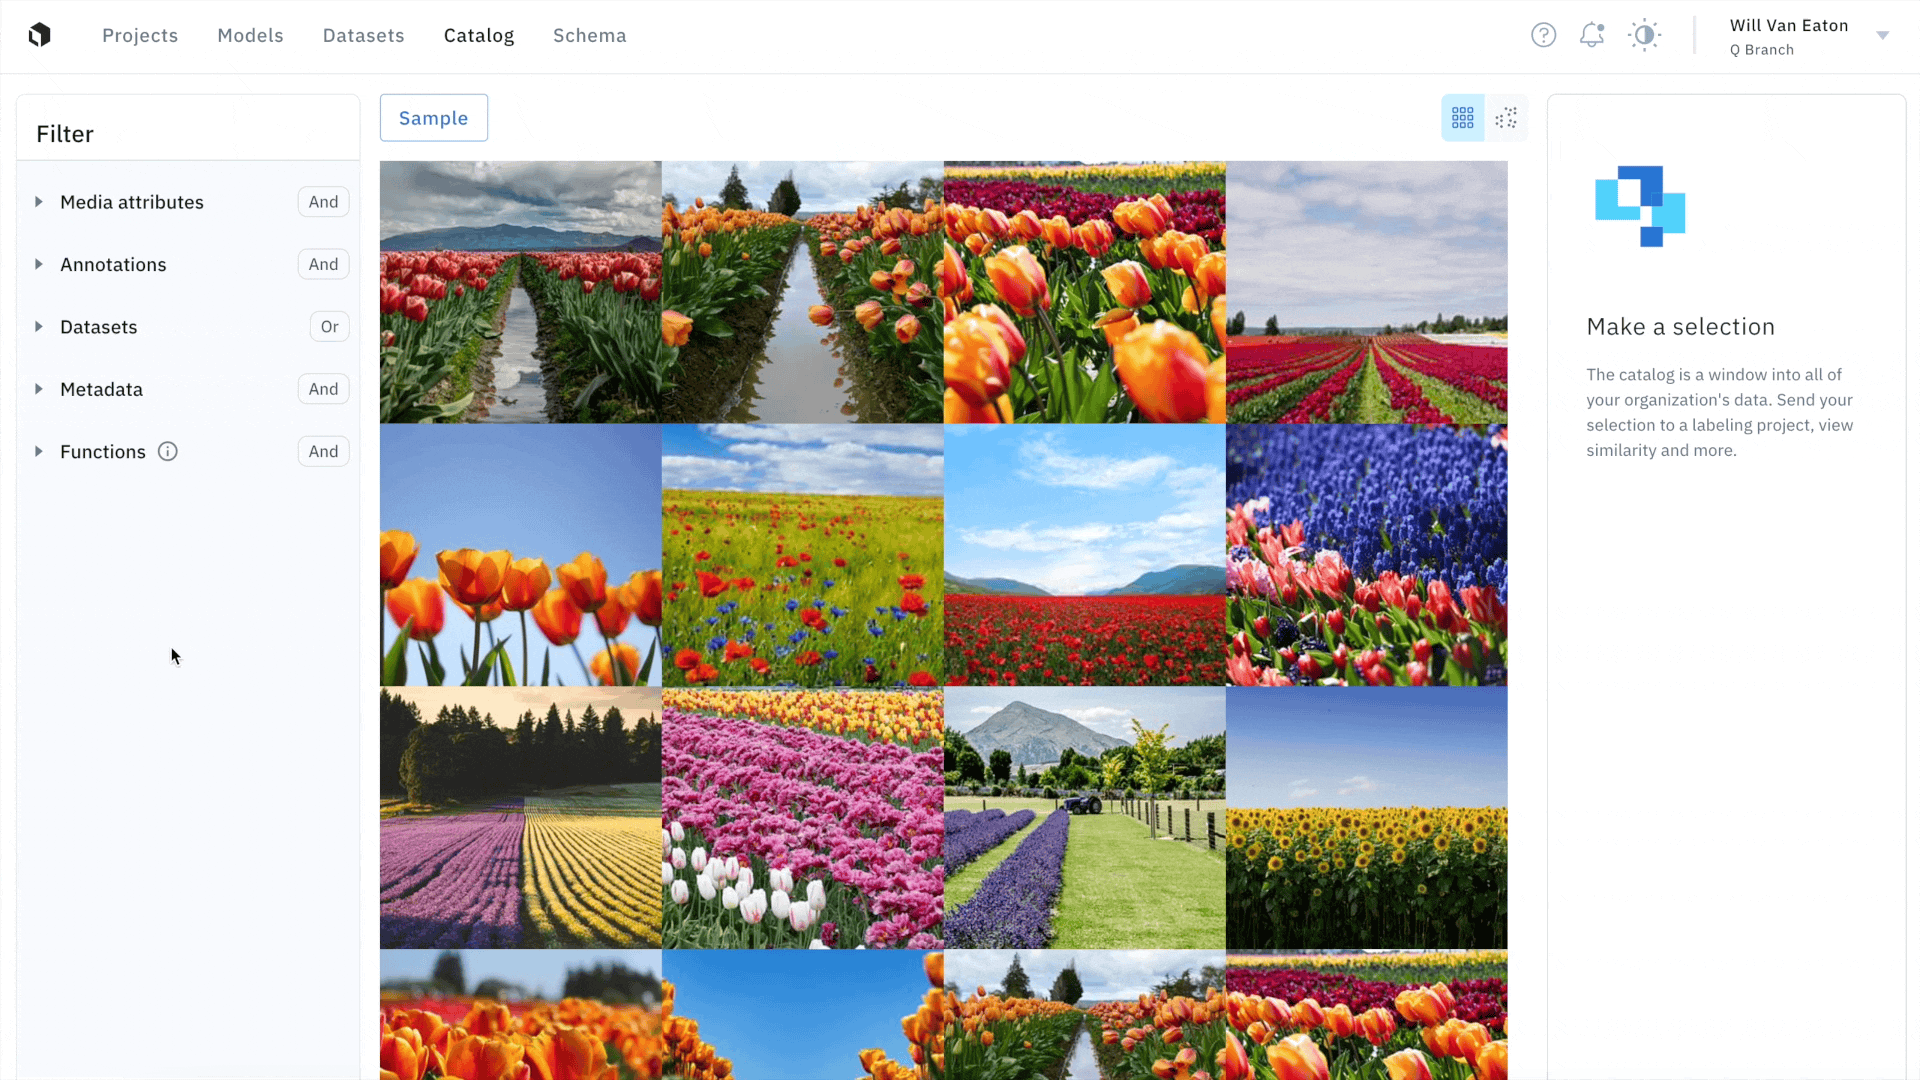This screenshot has width=1920, height=1080.
Task: Select the red tulip rows under cloudy sky thumbnail
Action: pos(1366,292)
